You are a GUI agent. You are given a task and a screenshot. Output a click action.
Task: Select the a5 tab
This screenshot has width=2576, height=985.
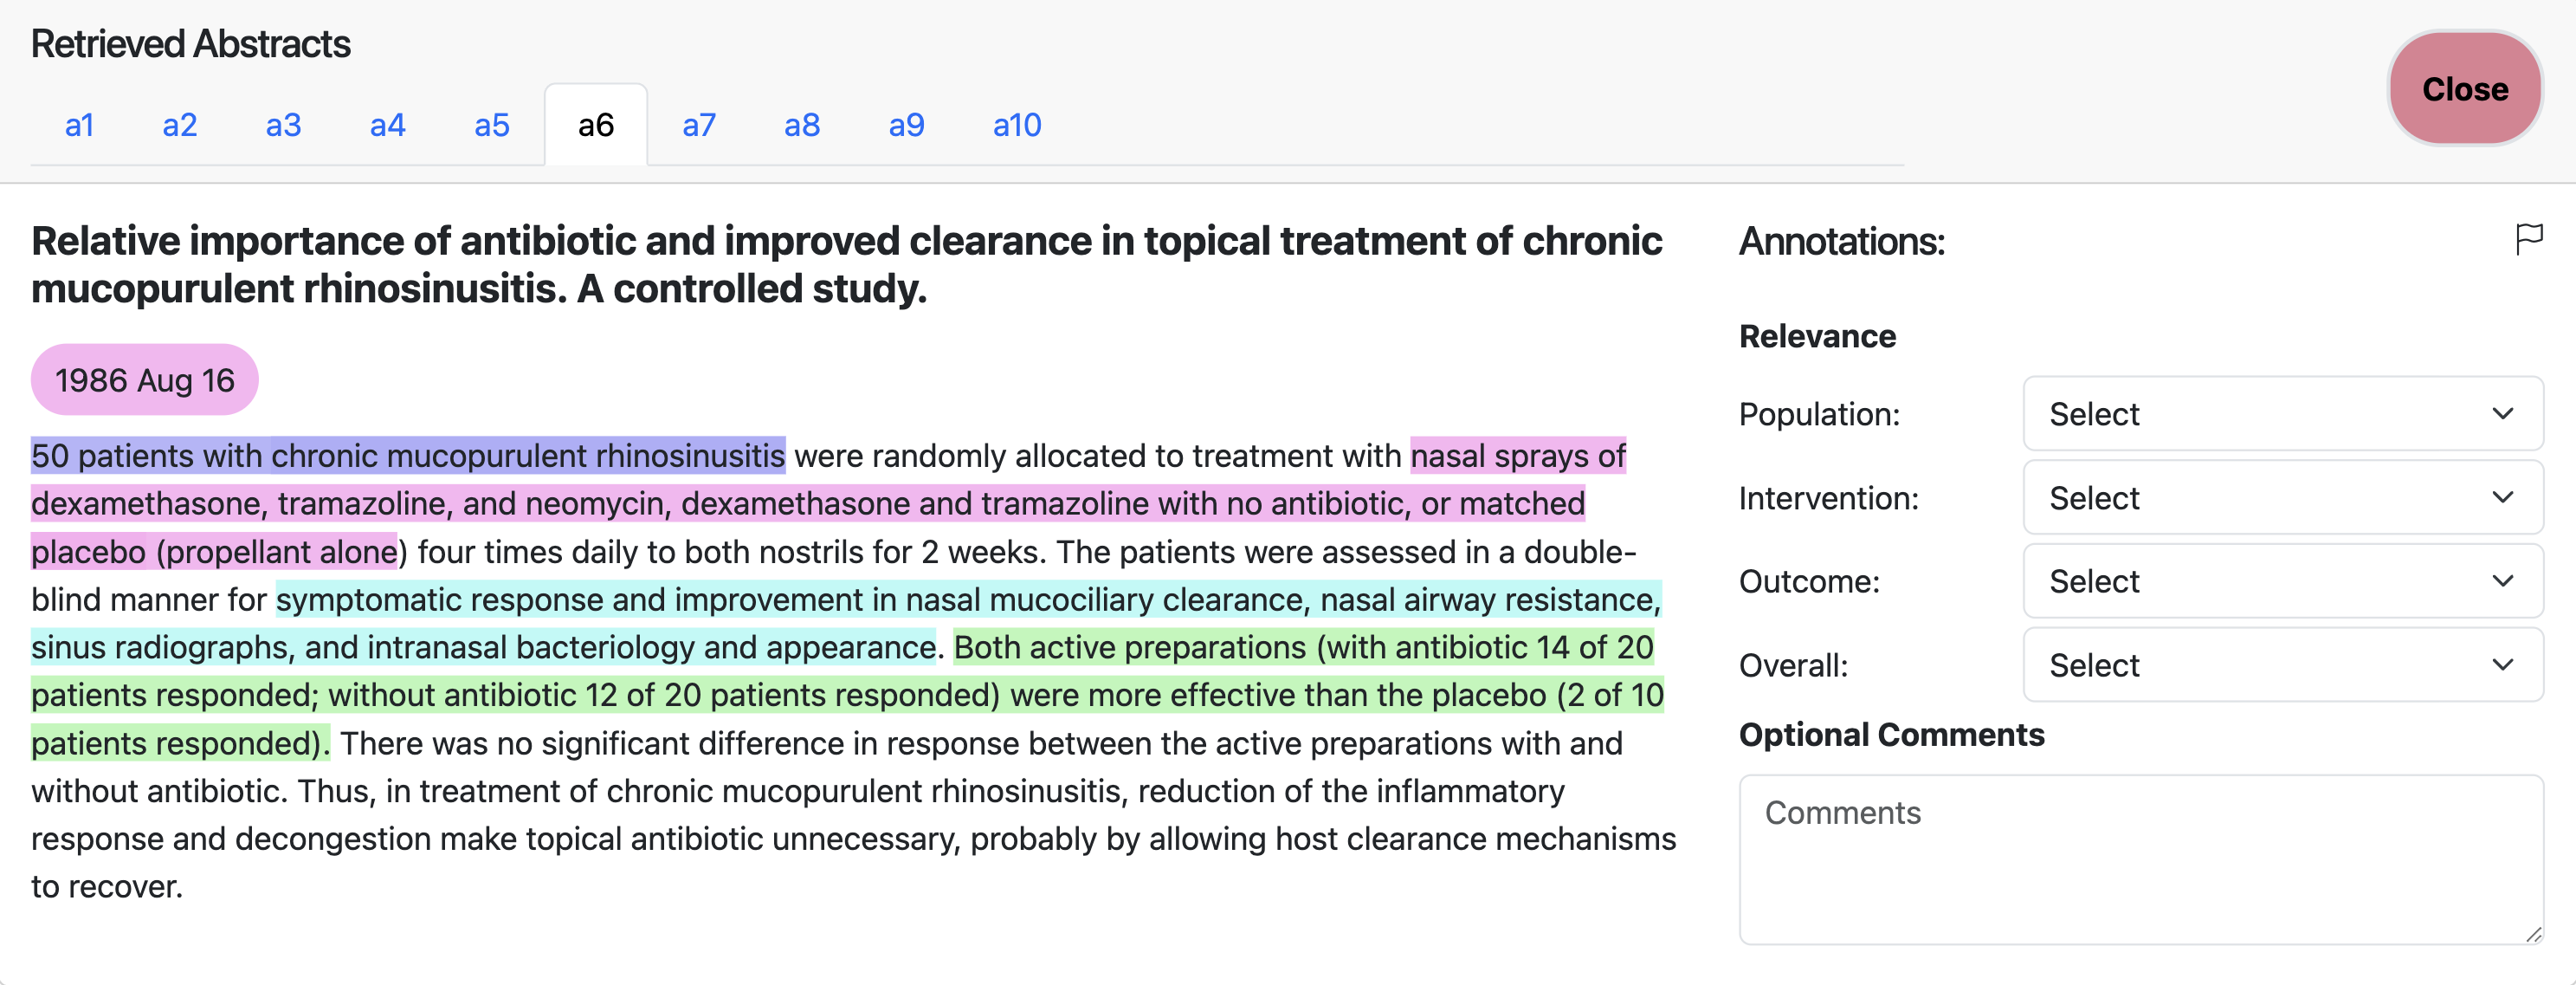click(x=491, y=125)
